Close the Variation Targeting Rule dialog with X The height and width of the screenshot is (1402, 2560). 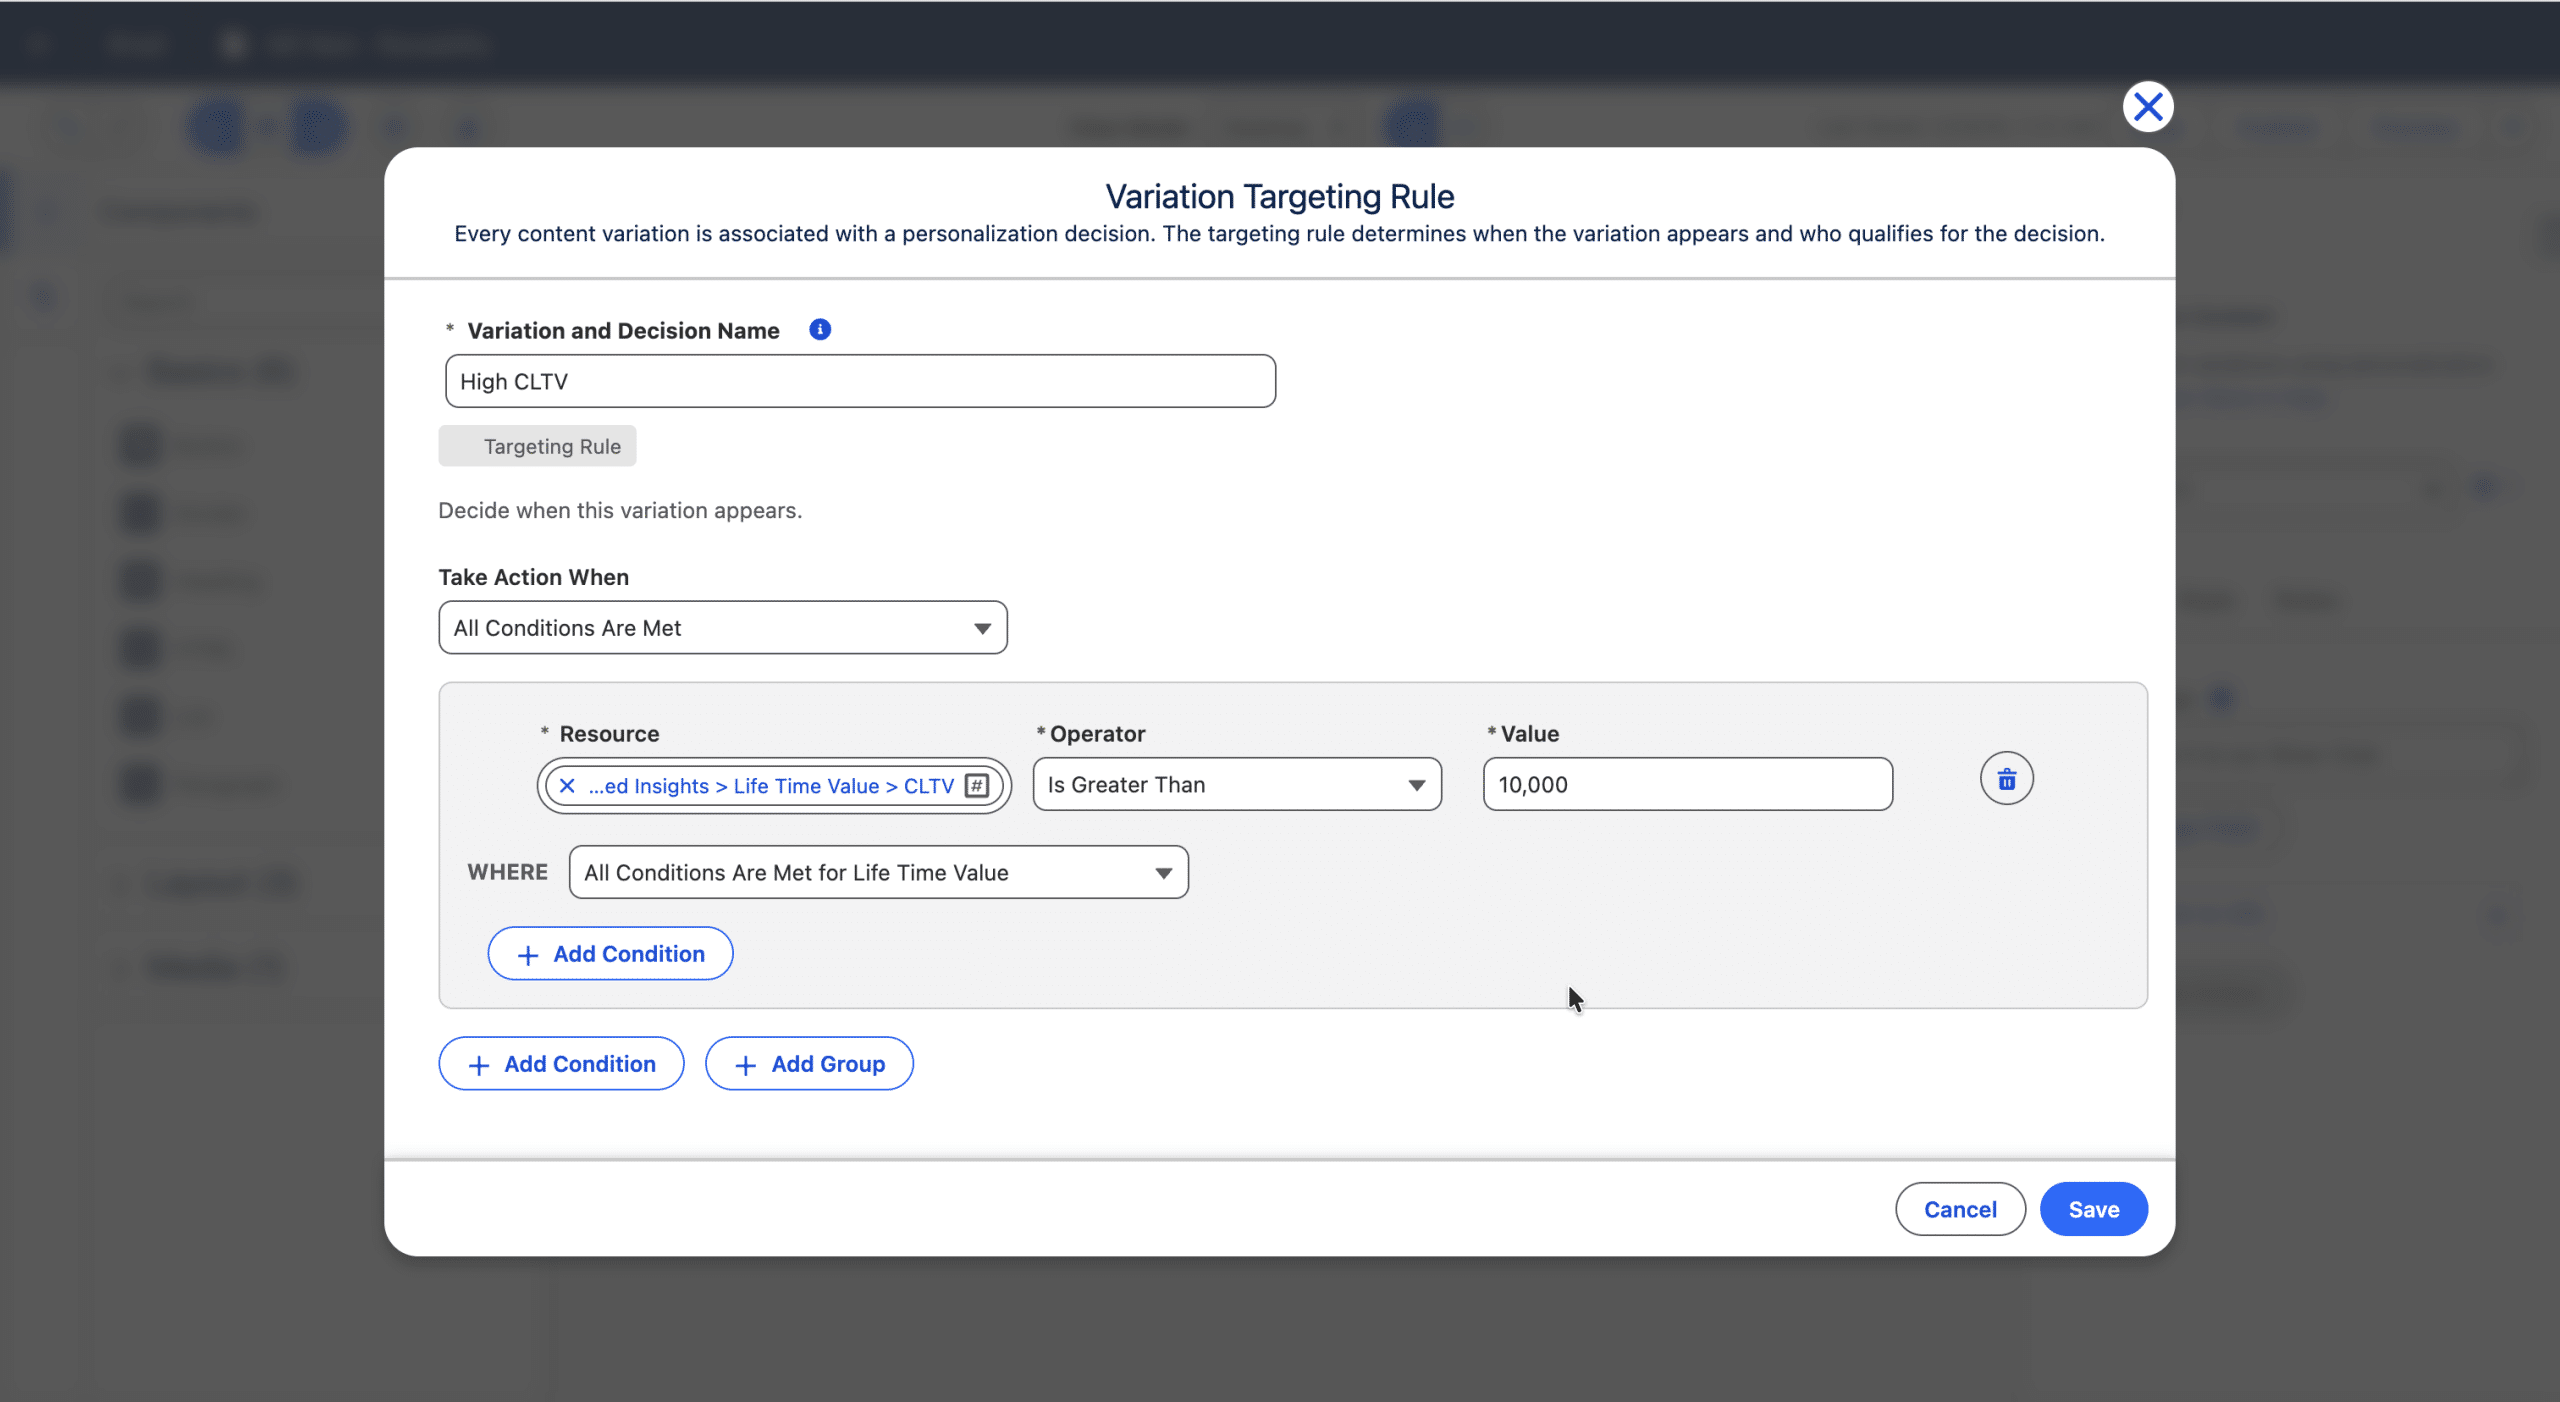point(2147,106)
